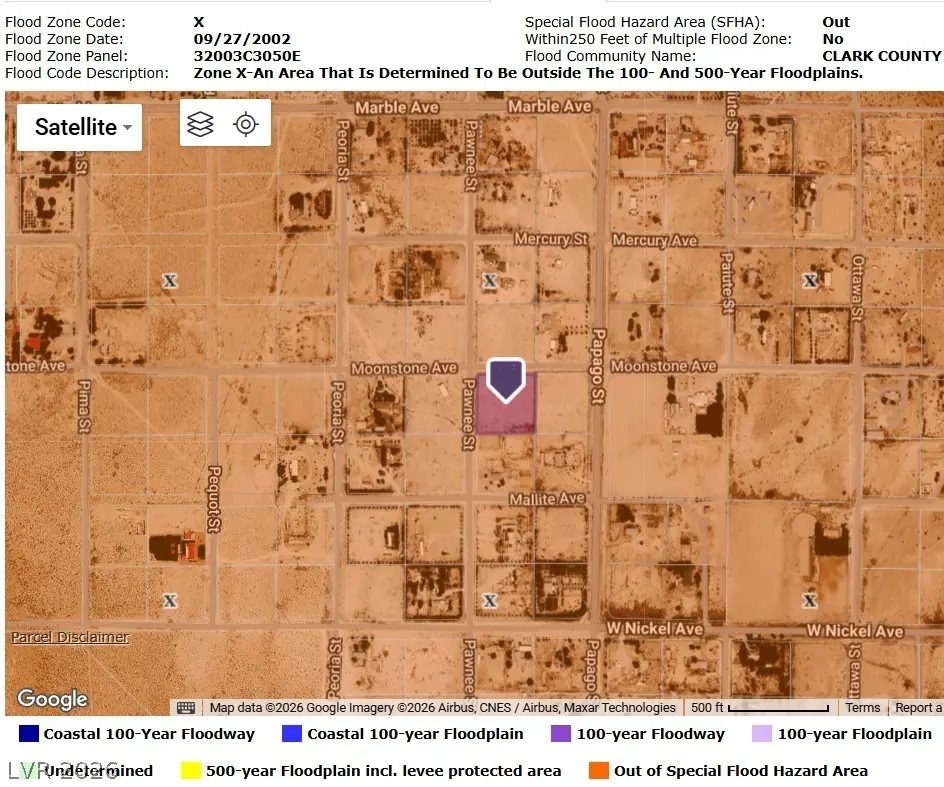Click X flood marker left of Peoria St
The height and width of the screenshot is (787, 944).
pos(170,281)
